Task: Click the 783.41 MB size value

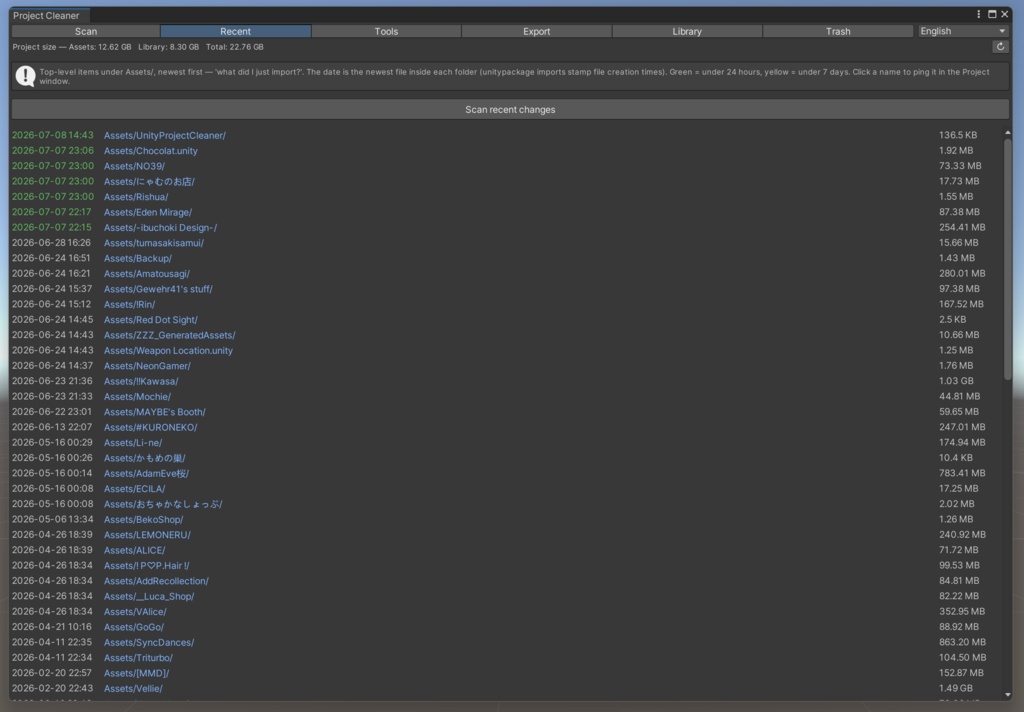Action: coord(962,474)
